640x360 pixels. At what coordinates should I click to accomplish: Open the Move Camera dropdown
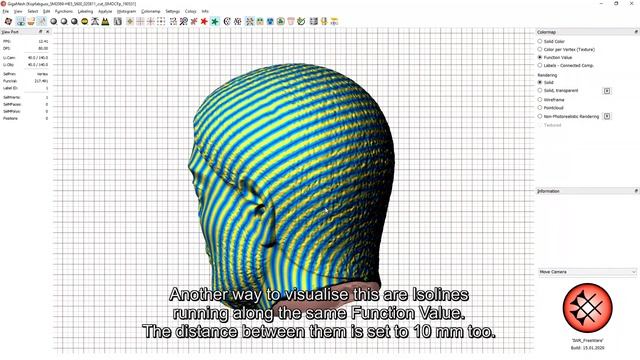click(x=587, y=272)
